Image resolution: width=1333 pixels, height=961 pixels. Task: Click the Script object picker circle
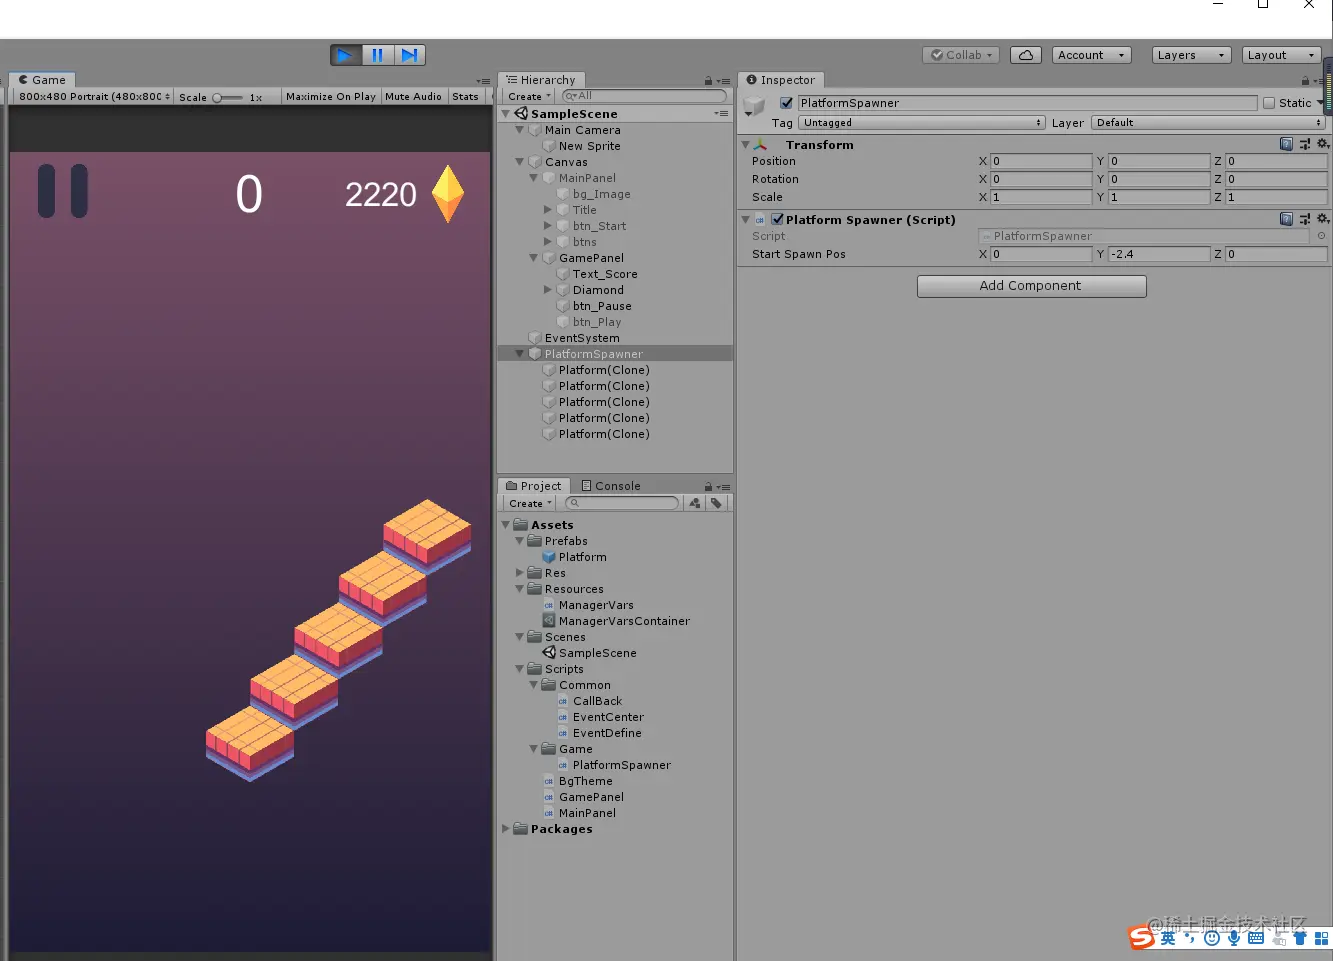coord(1321,237)
